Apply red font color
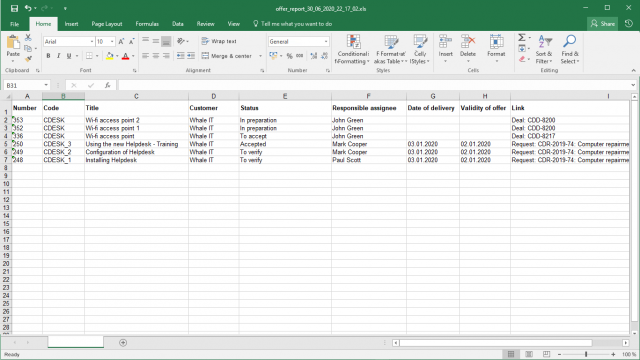Viewport: 640px width, 360px height. pyautogui.click(x=126, y=56)
